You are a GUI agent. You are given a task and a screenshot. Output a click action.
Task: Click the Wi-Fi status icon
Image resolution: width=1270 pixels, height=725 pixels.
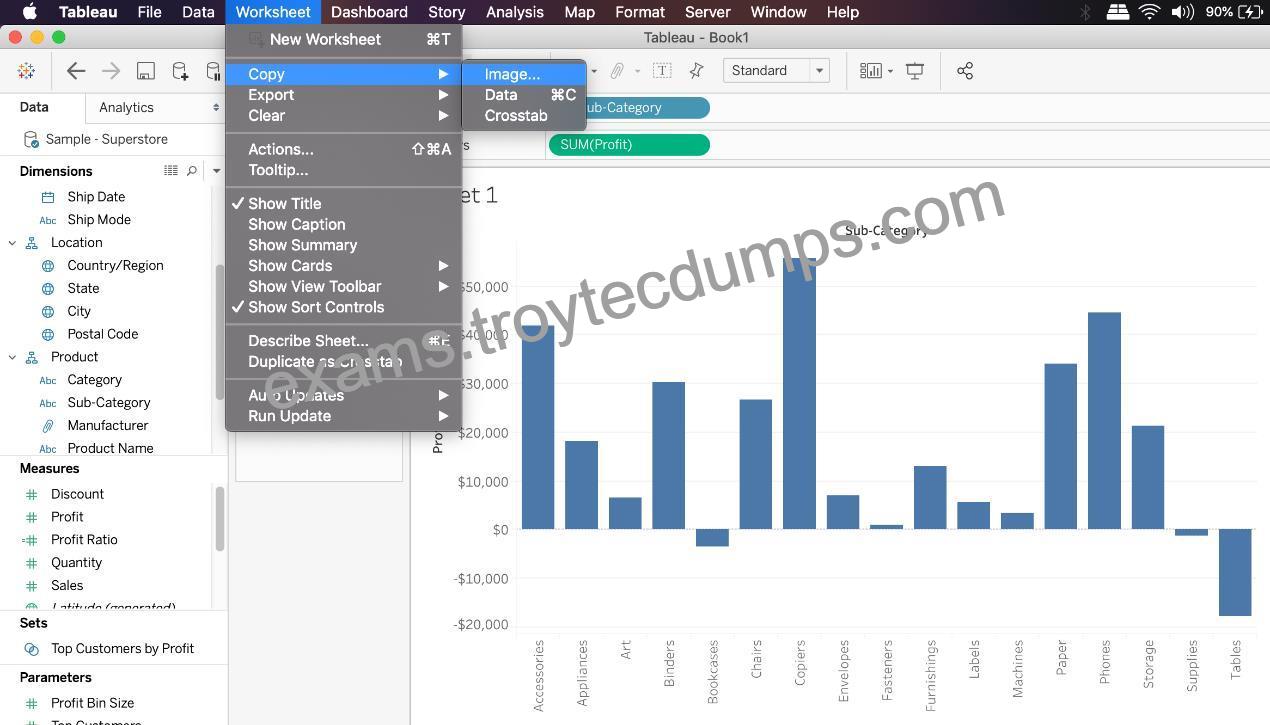click(1149, 12)
